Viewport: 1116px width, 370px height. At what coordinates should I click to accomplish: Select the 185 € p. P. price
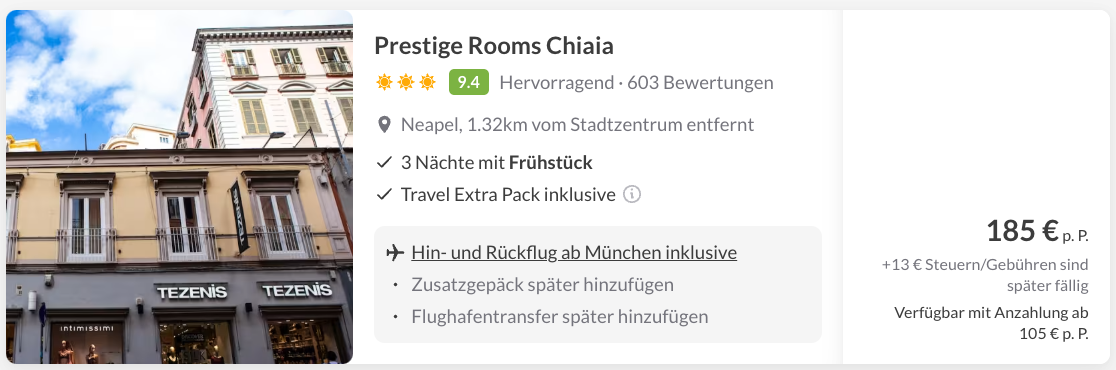click(x=1037, y=231)
